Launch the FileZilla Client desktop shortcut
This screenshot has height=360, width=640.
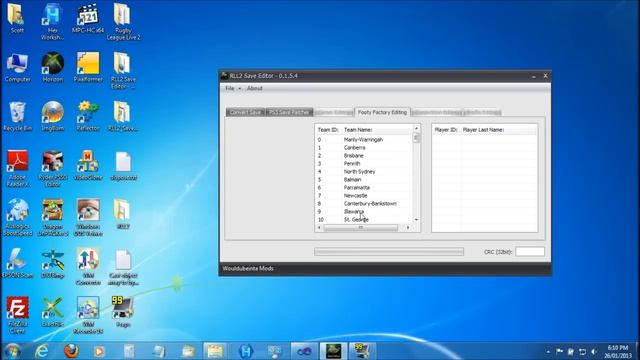17,315
